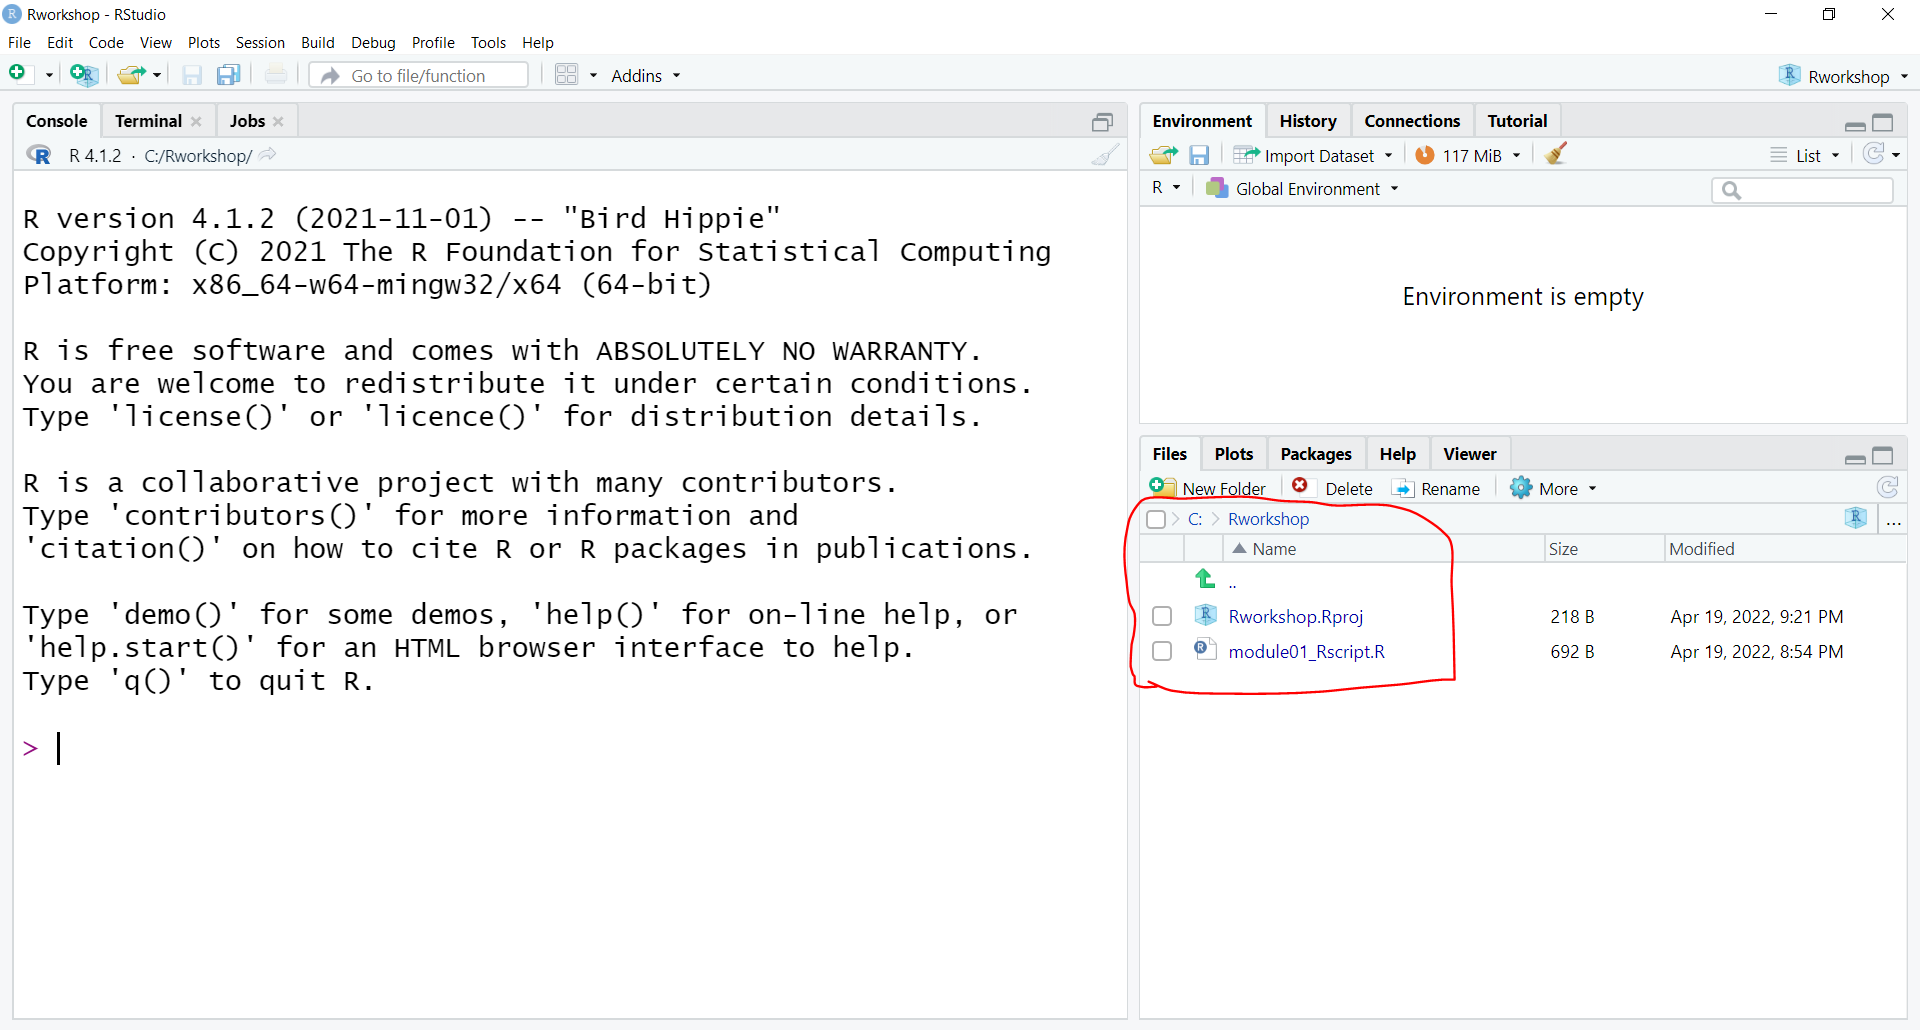The width and height of the screenshot is (1920, 1030).
Task: Save all open documents icon
Action: tap(229, 75)
